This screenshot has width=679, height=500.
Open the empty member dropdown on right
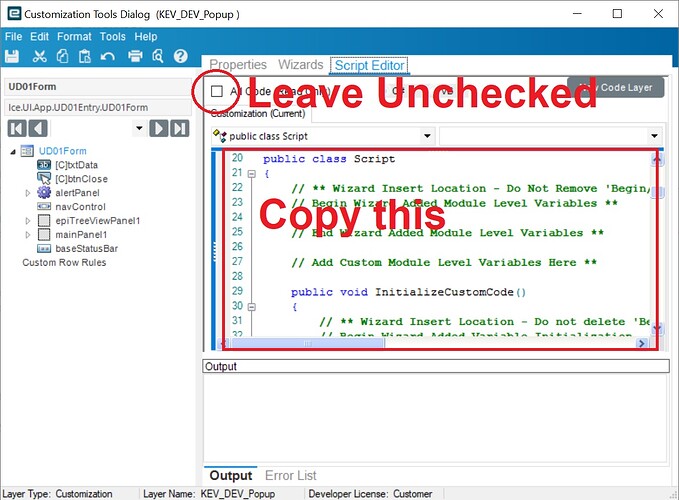tap(654, 136)
